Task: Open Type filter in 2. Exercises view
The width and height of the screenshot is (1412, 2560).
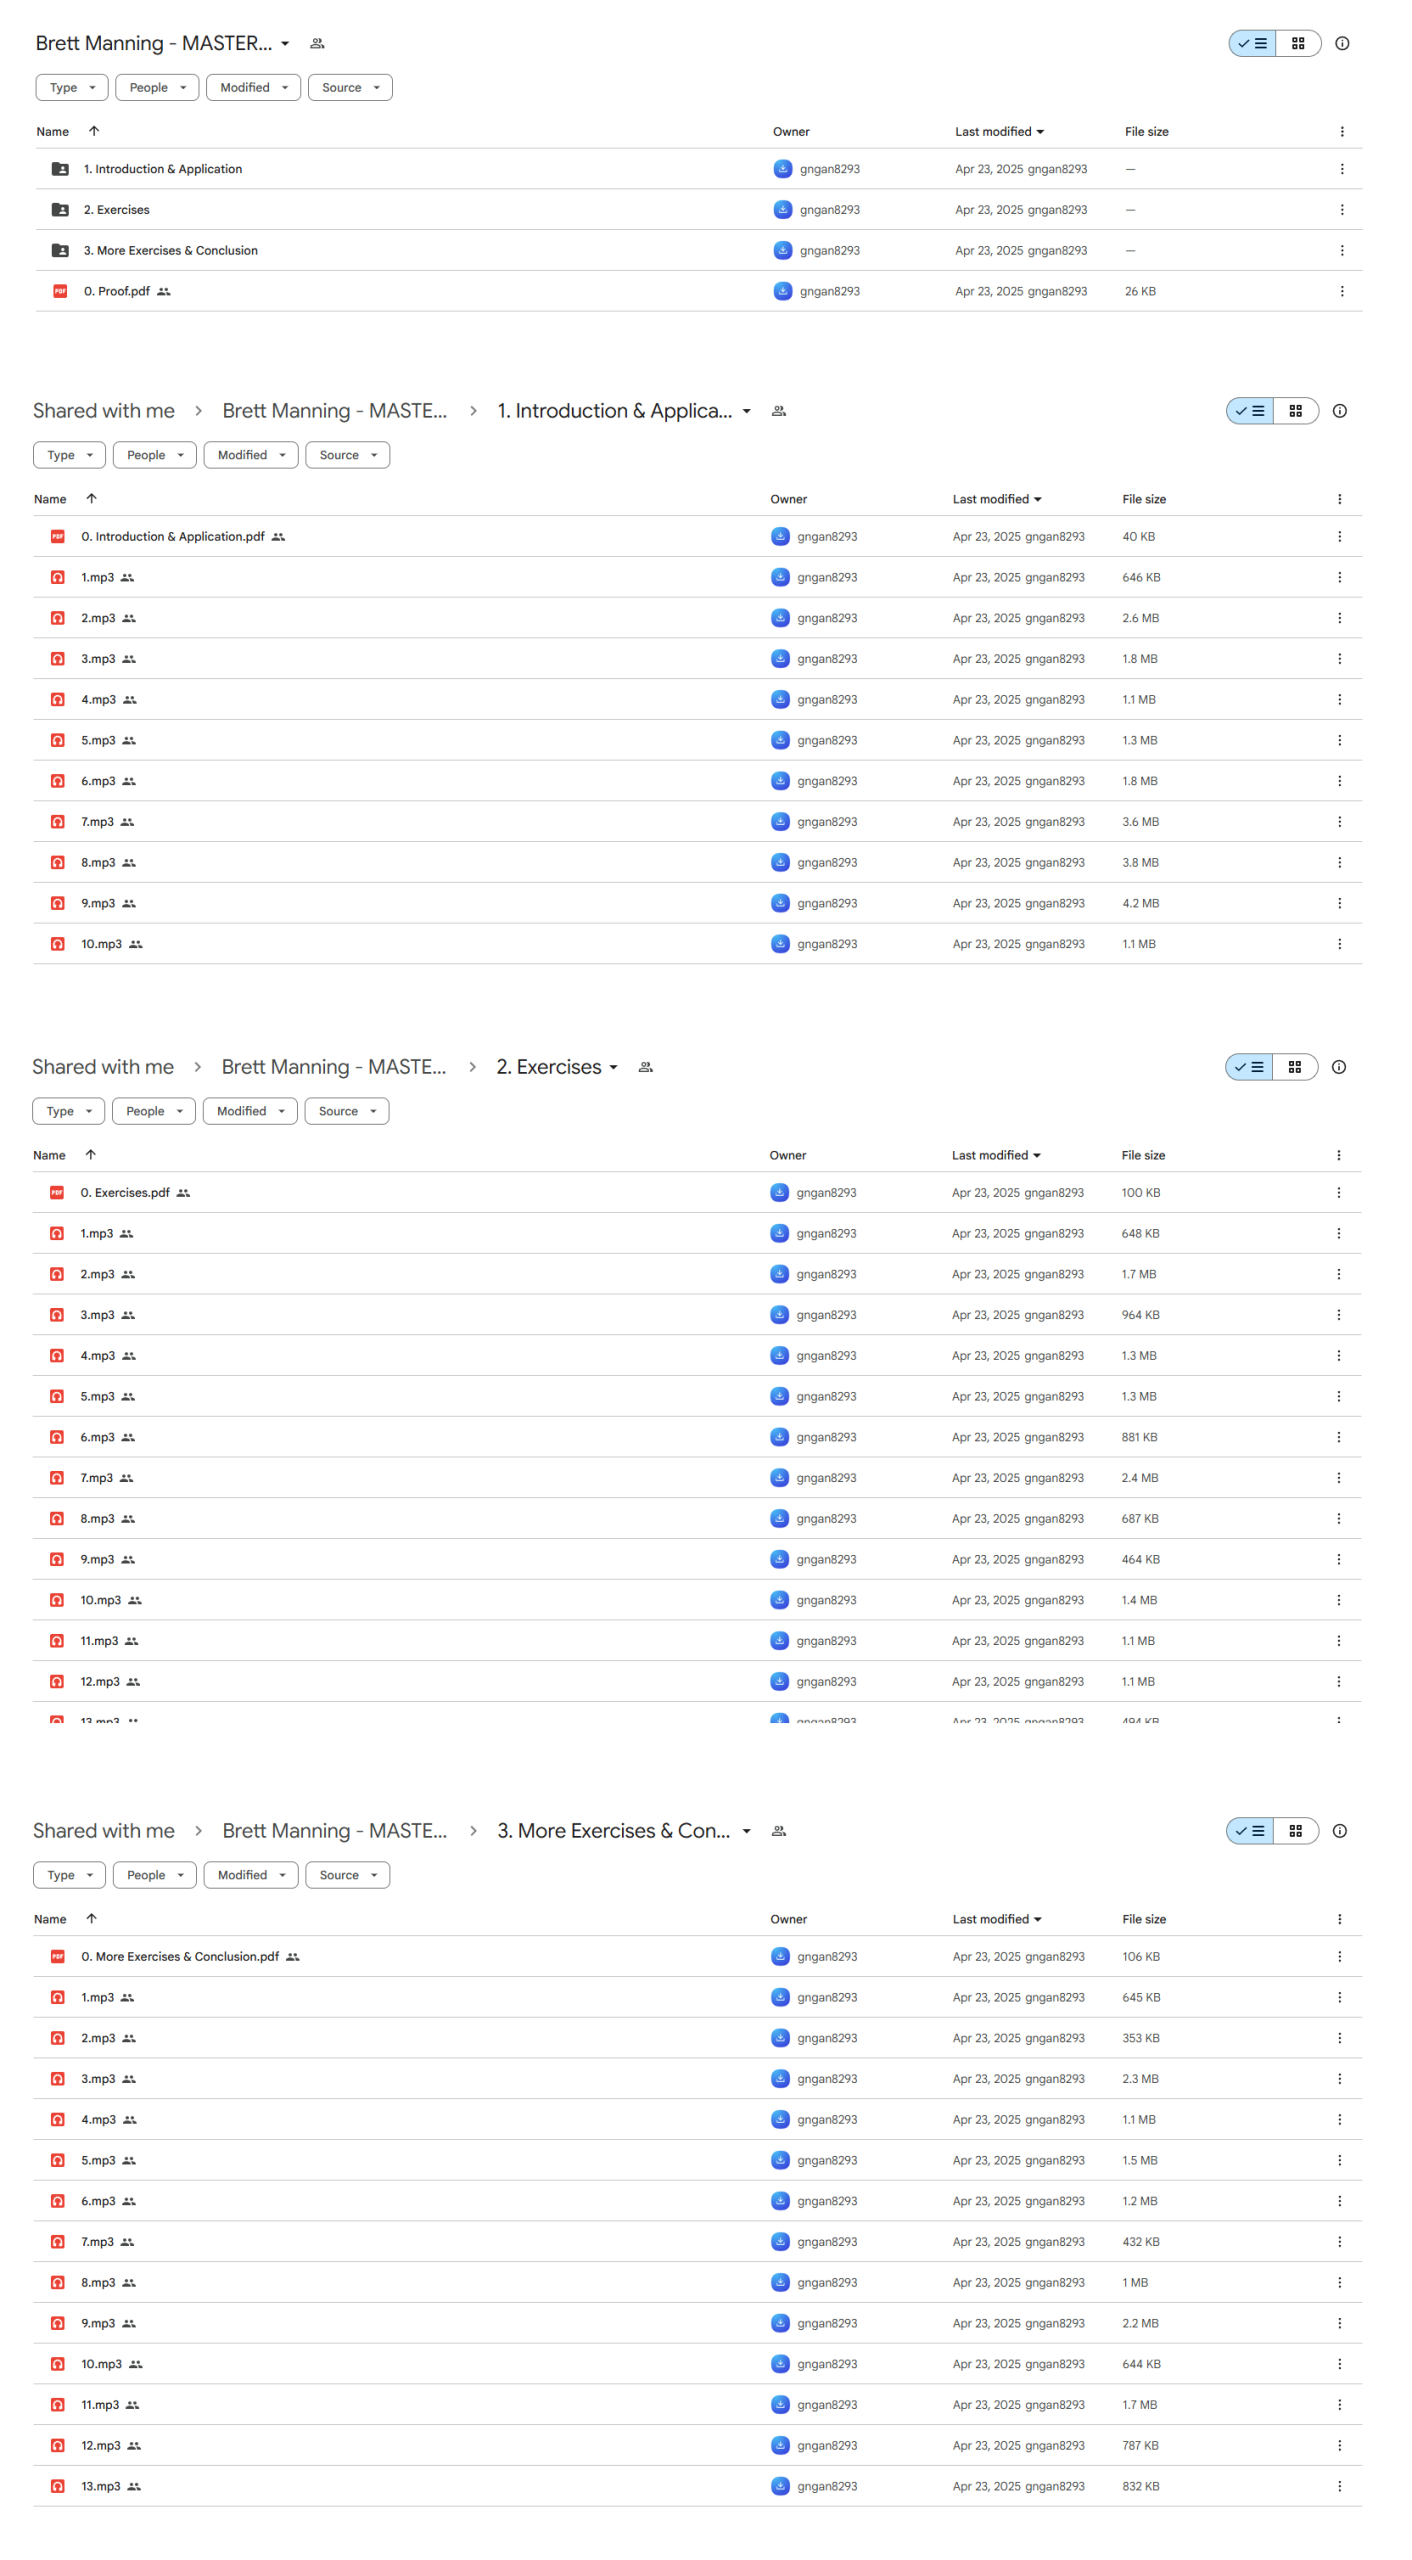Action: pos(68,1111)
